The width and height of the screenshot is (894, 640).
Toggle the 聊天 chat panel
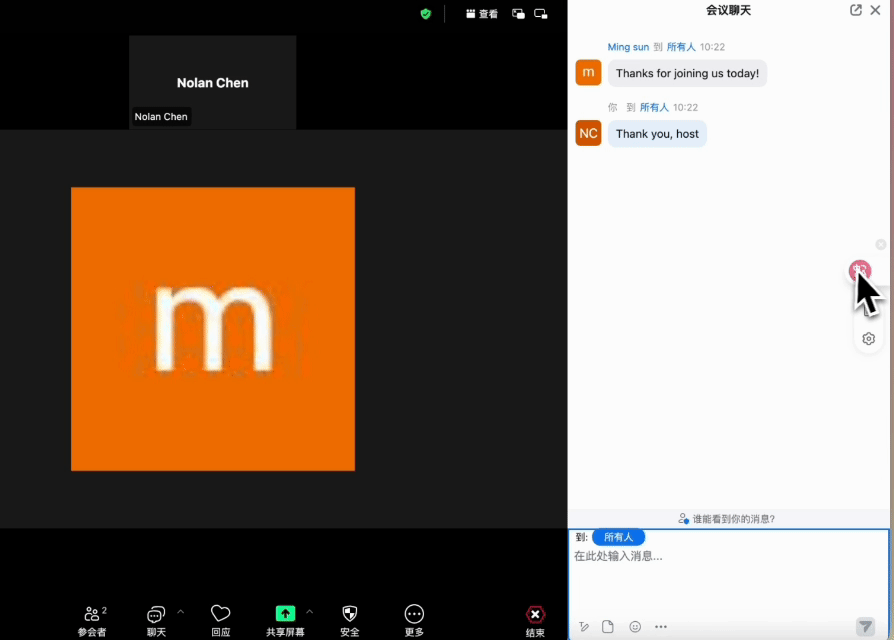pyautogui.click(x=156, y=620)
